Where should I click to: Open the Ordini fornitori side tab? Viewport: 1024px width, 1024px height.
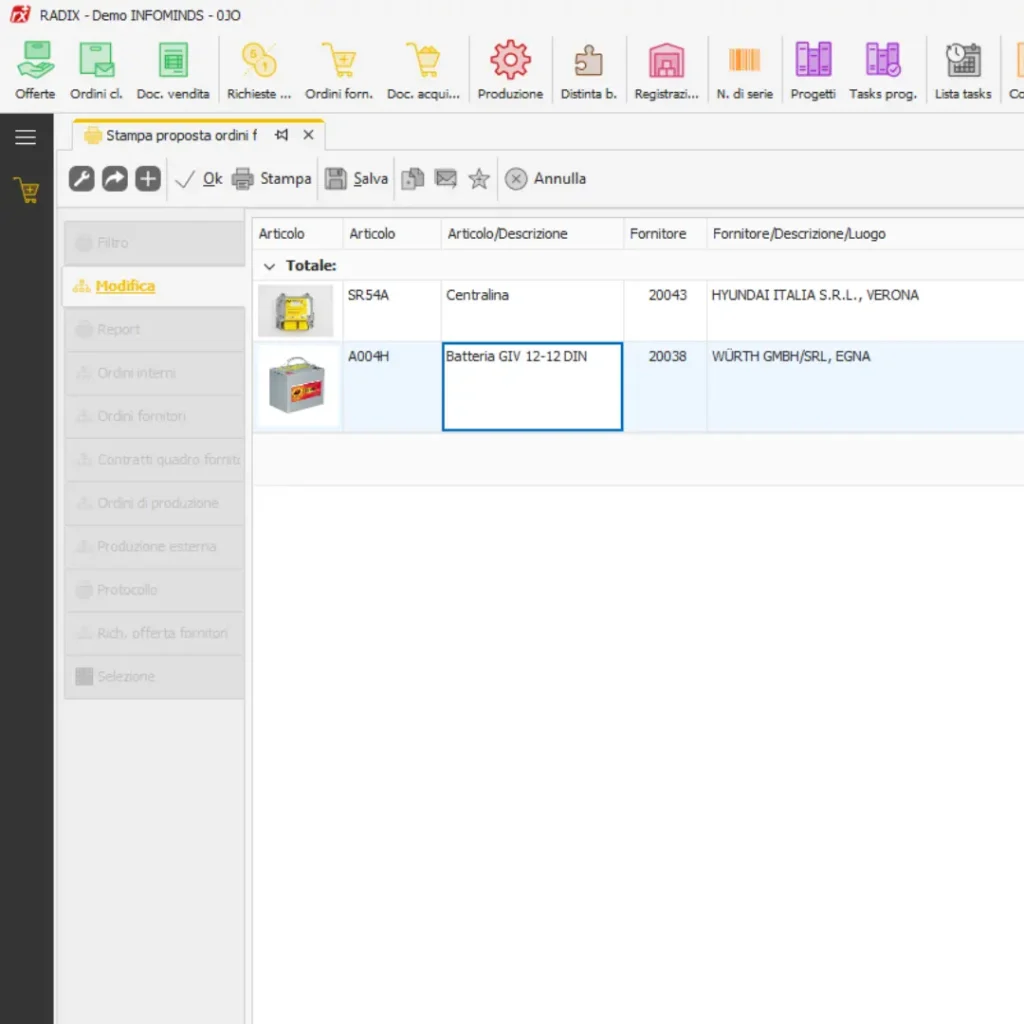[154, 417]
